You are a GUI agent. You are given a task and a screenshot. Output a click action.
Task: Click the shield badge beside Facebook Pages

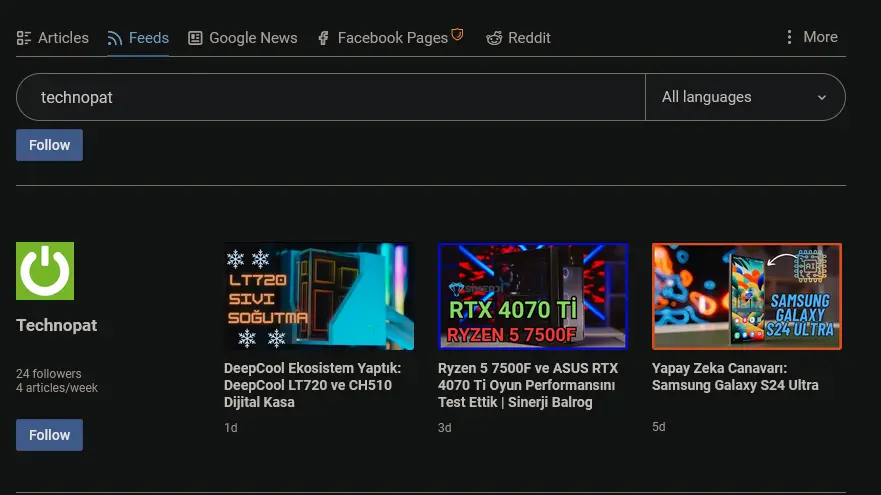click(x=457, y=34)
